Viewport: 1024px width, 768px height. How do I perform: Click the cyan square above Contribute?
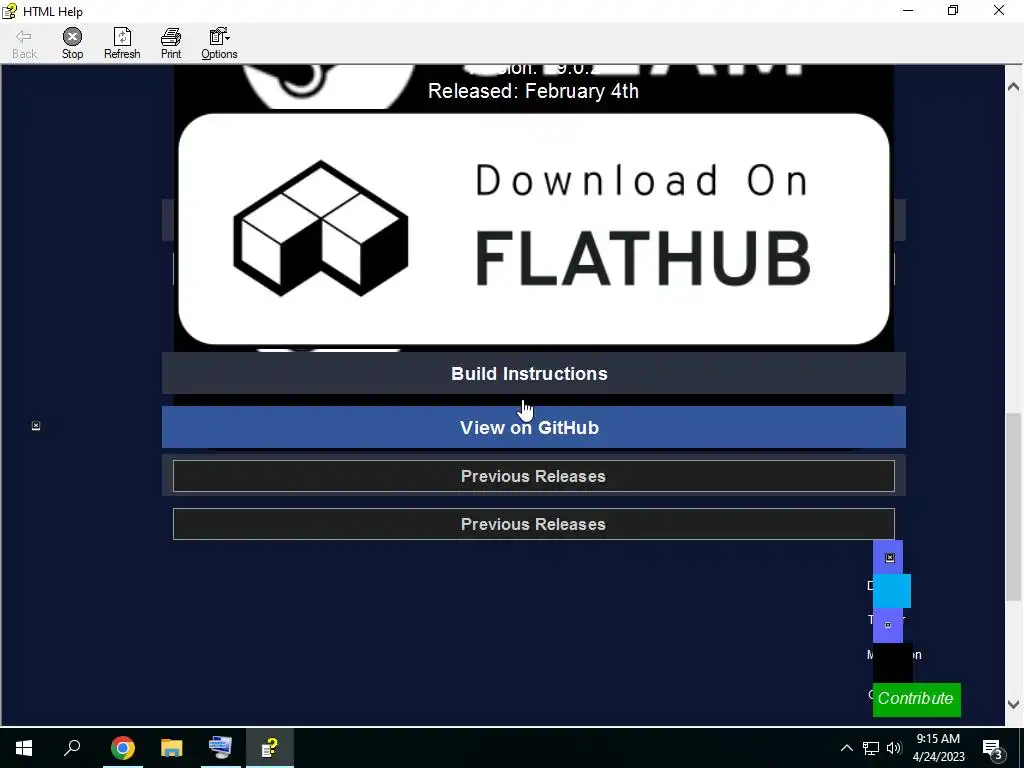[x=891, y=591]
